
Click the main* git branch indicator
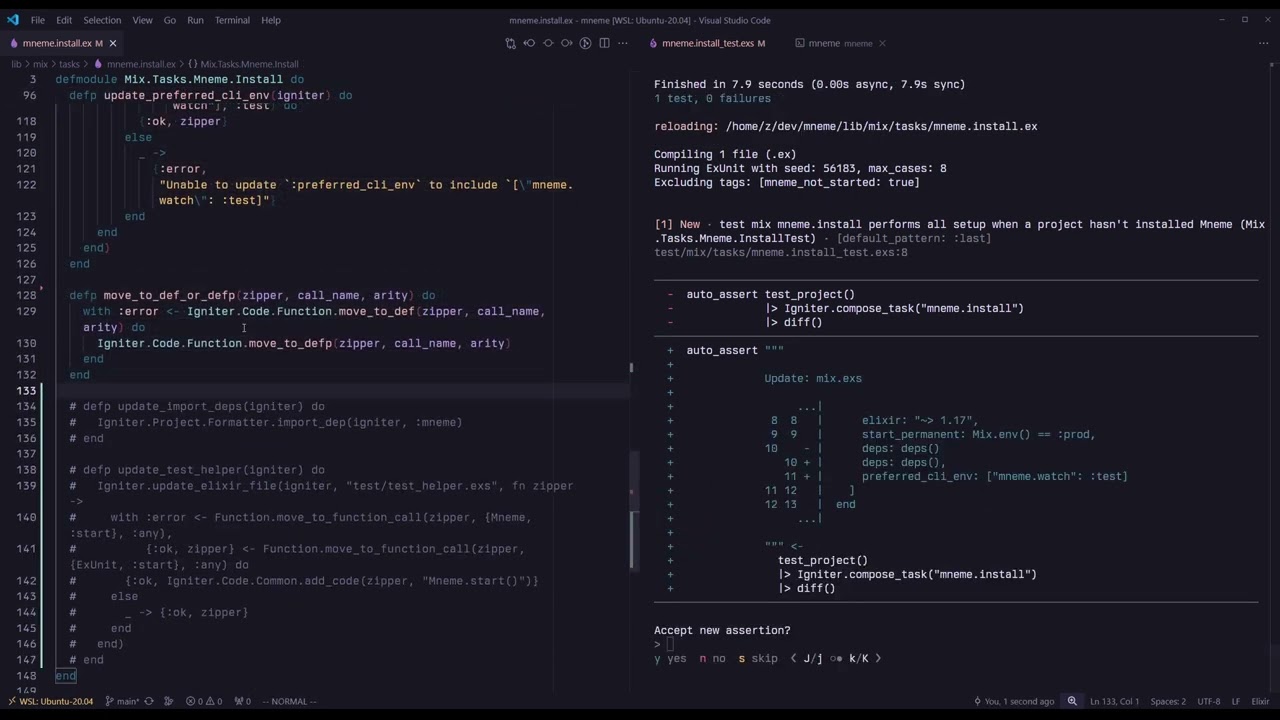tap(122, 701)
